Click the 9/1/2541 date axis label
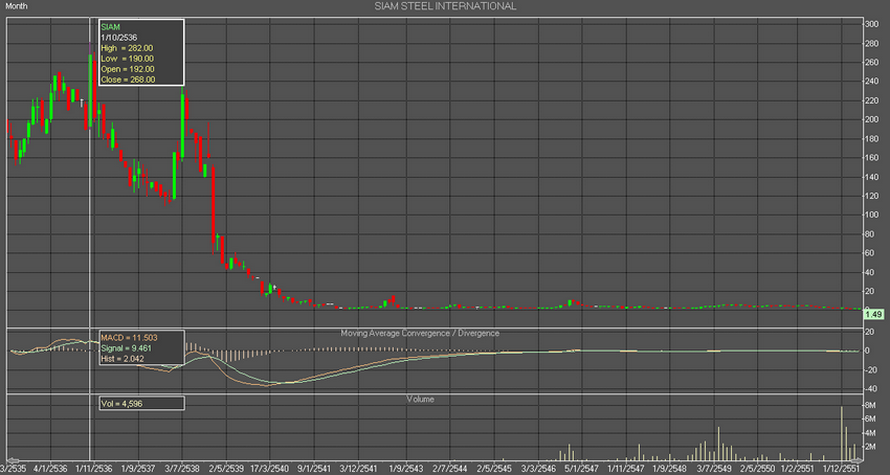The width and height of the screenshot is (890, 475). click(x=314, y=469)
